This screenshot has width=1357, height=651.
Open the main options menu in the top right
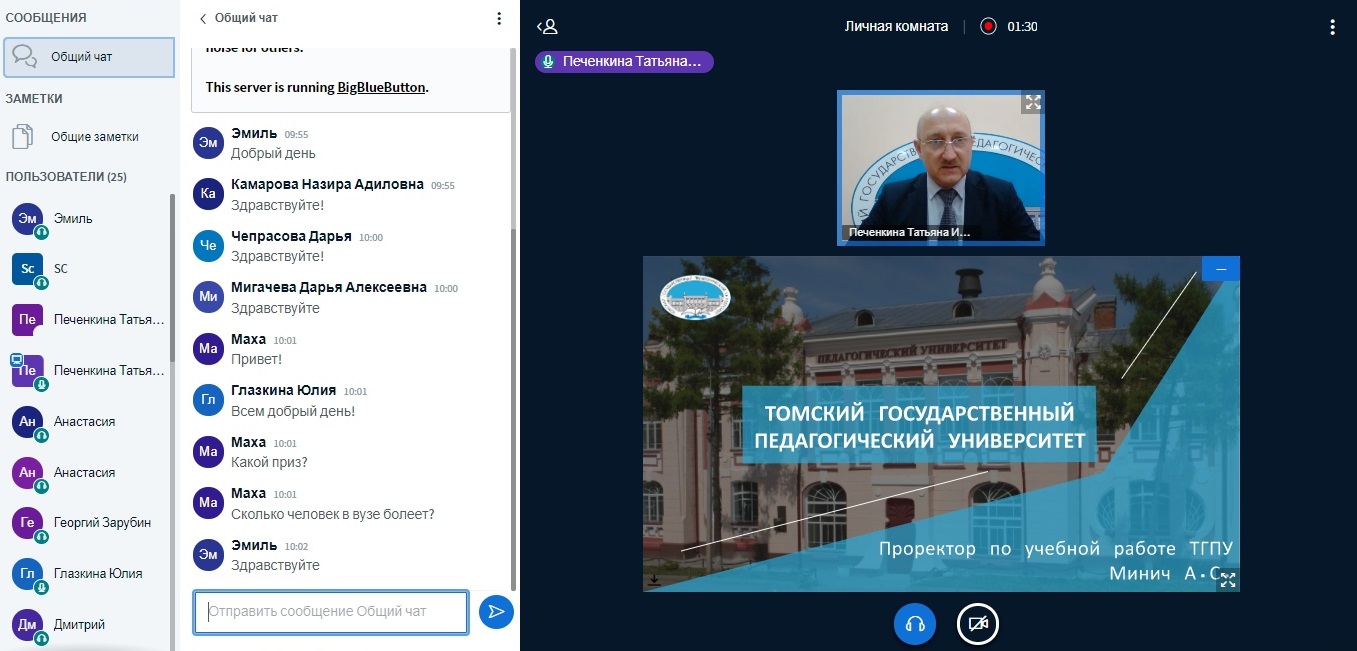click(x=1332, y=27)
